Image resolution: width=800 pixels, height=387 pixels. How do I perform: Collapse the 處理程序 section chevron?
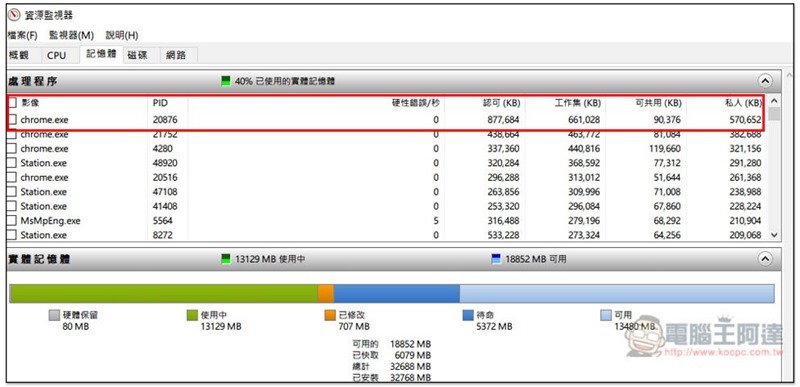click(x=765, y=81)
